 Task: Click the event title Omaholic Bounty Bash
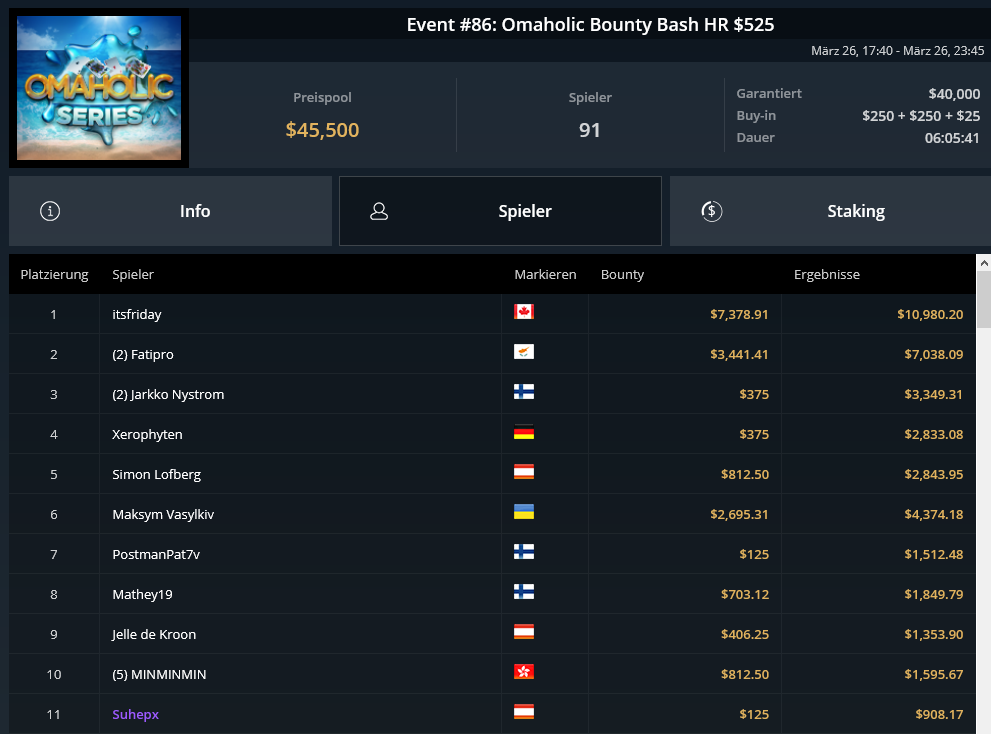590,25
